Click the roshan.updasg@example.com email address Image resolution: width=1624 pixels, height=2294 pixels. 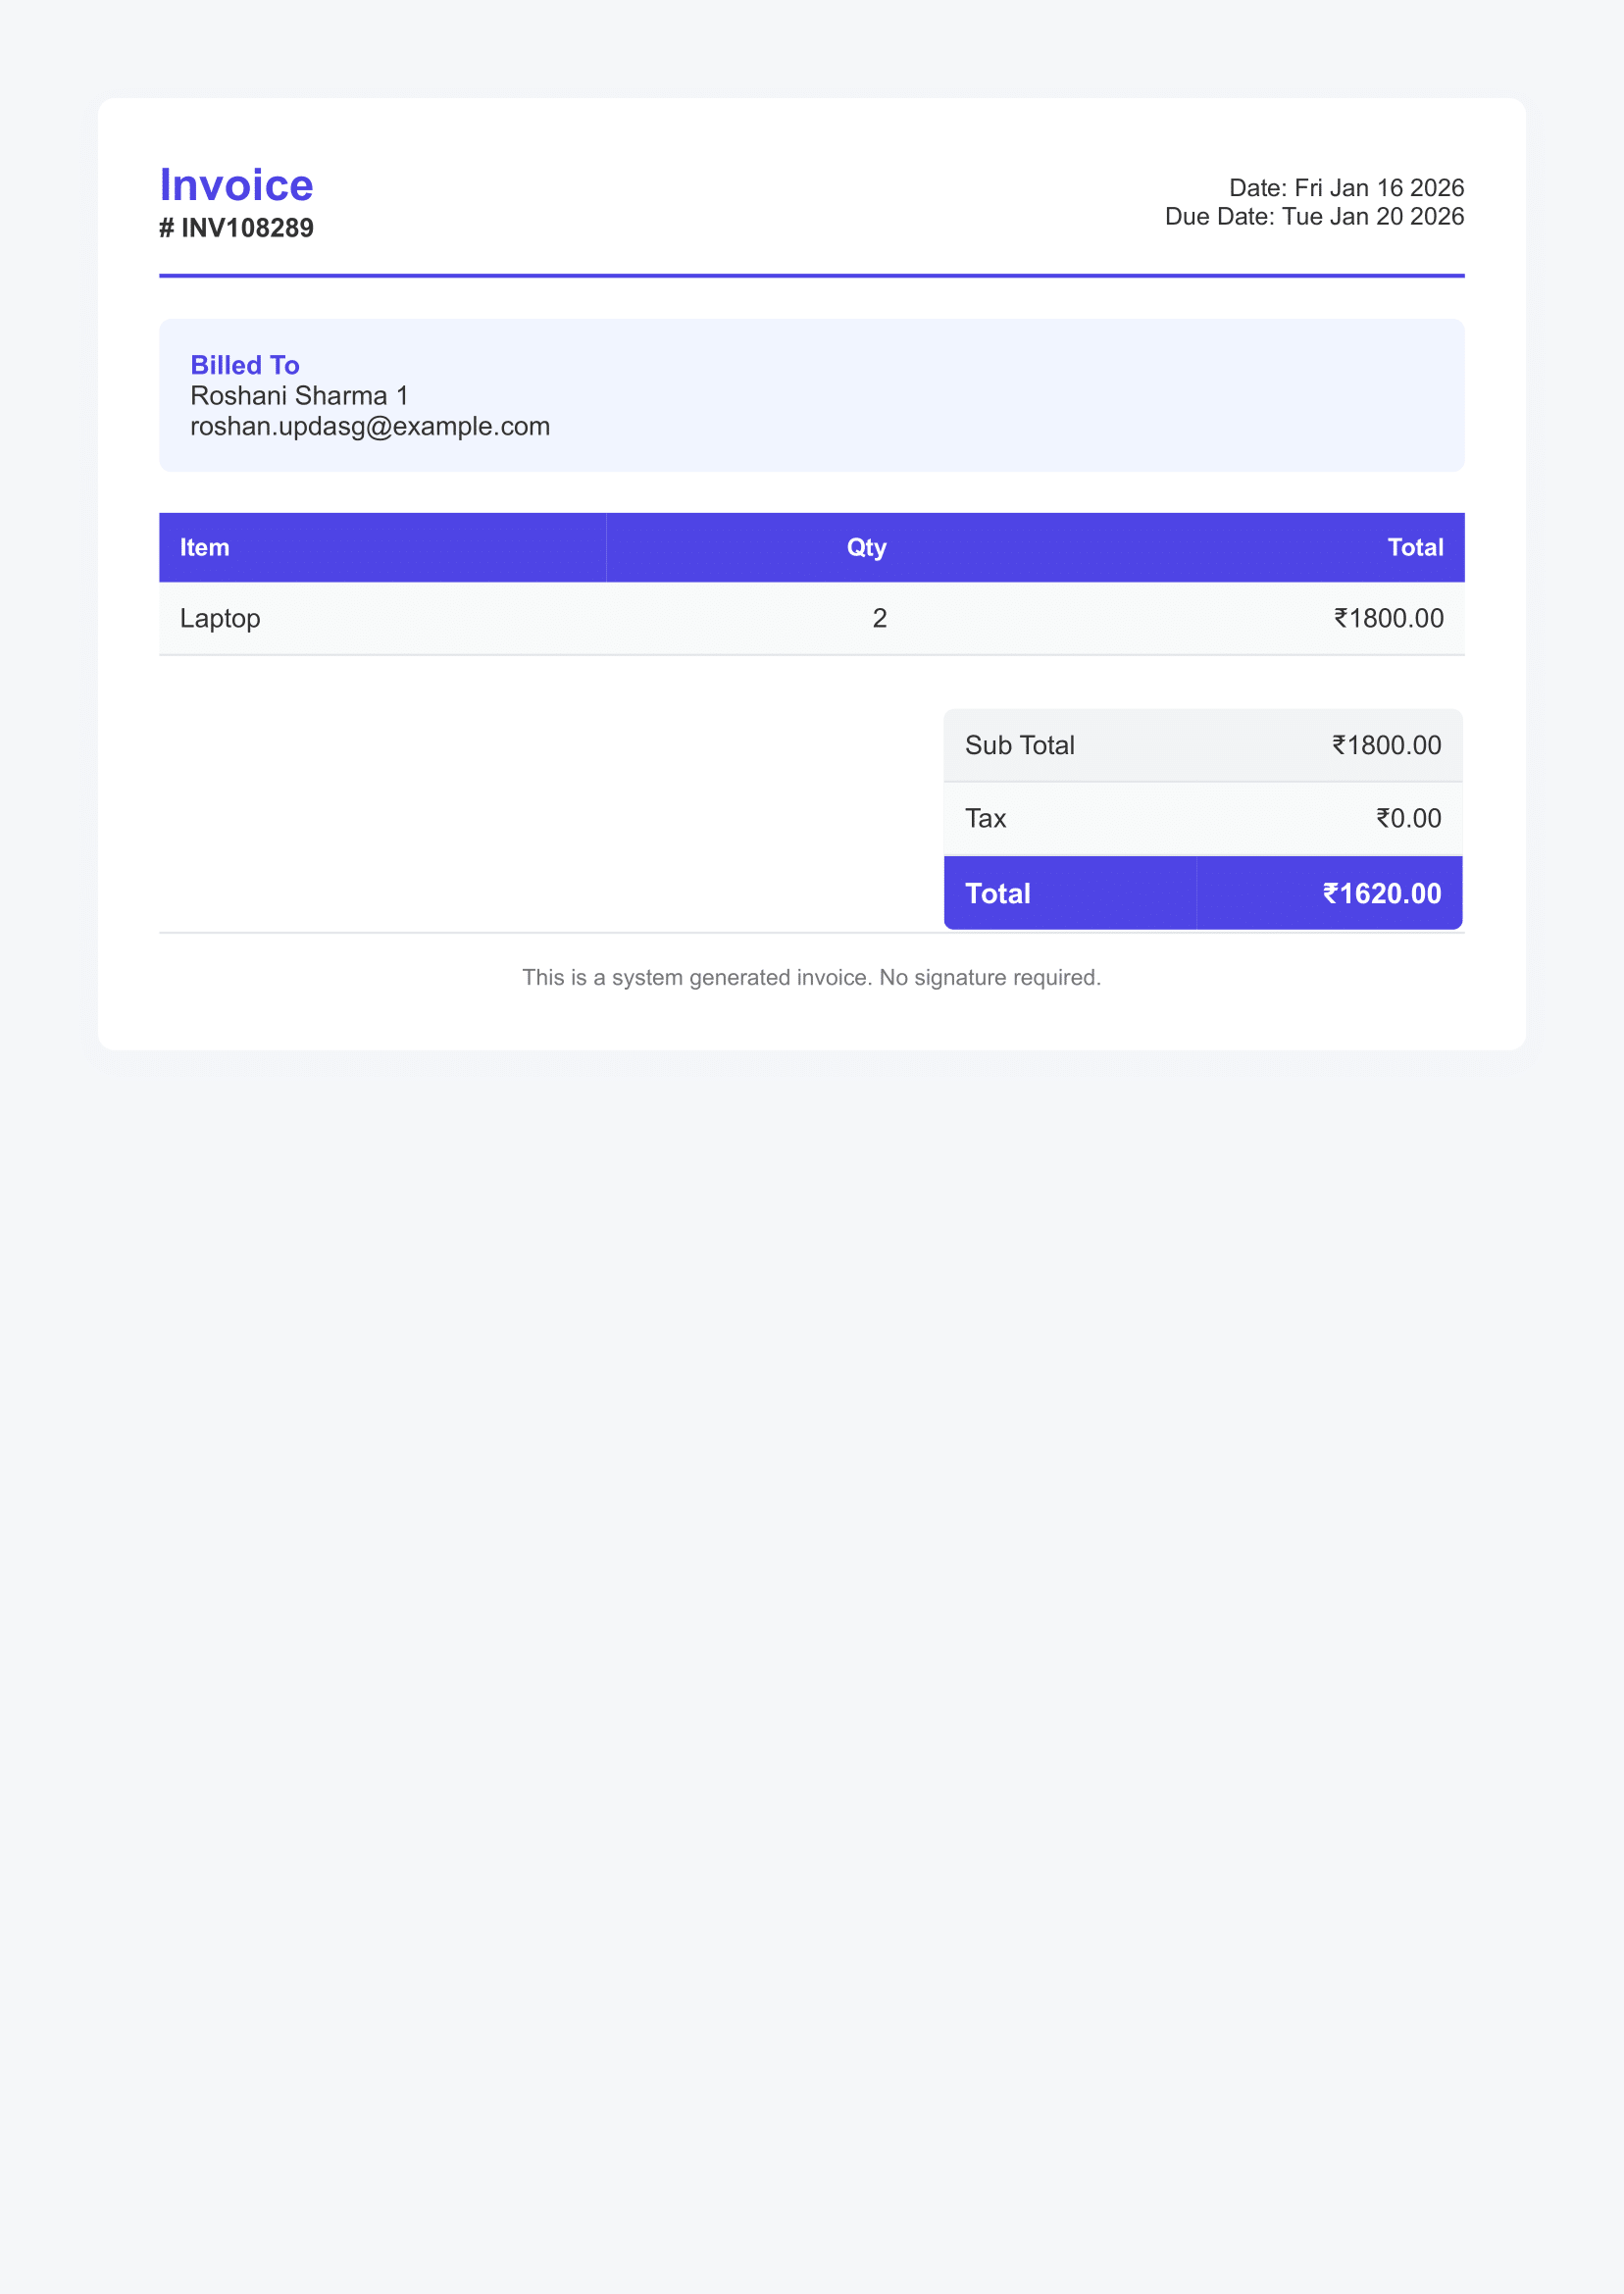(x=370, y=426)
